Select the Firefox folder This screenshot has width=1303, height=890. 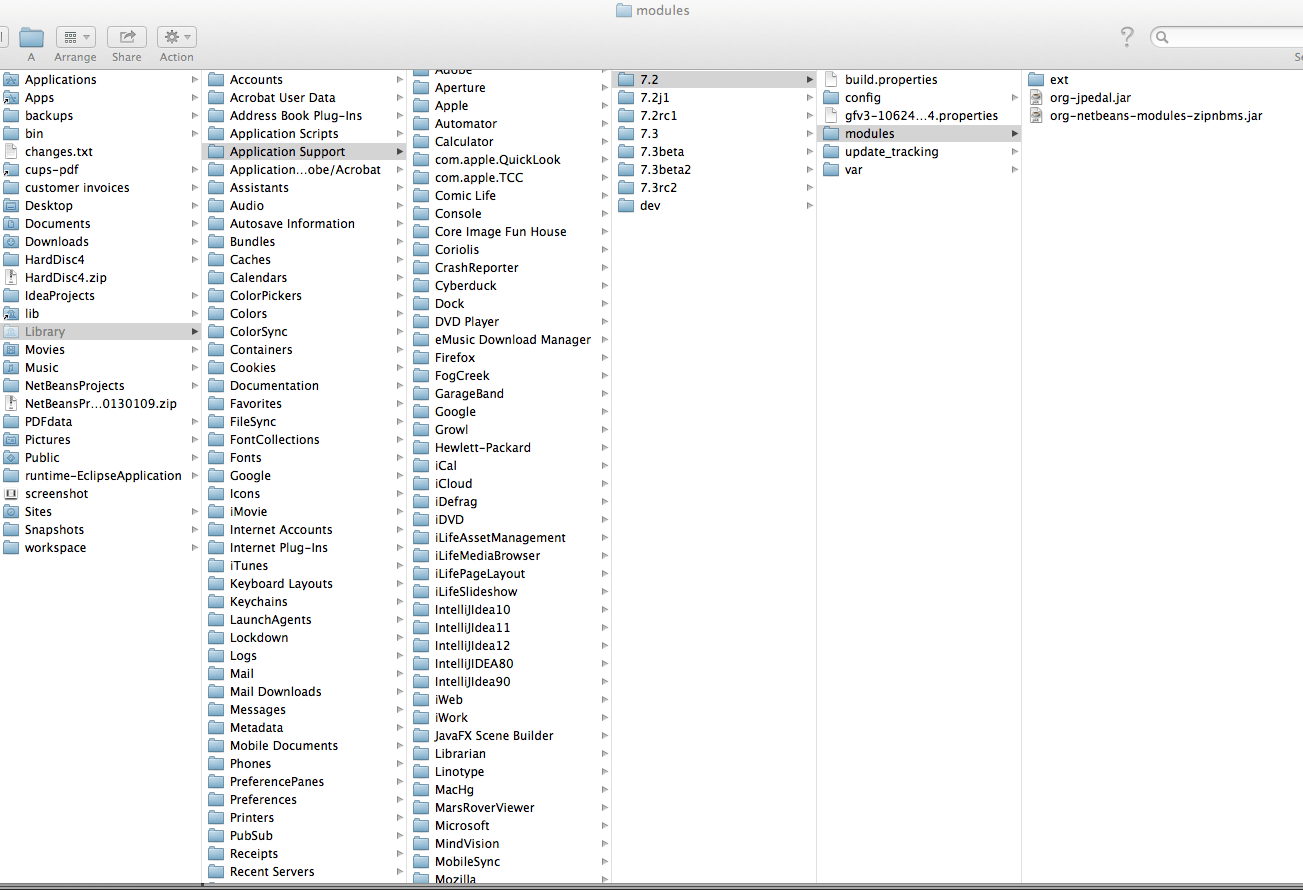pyautogui.click(x=455, y=358)
